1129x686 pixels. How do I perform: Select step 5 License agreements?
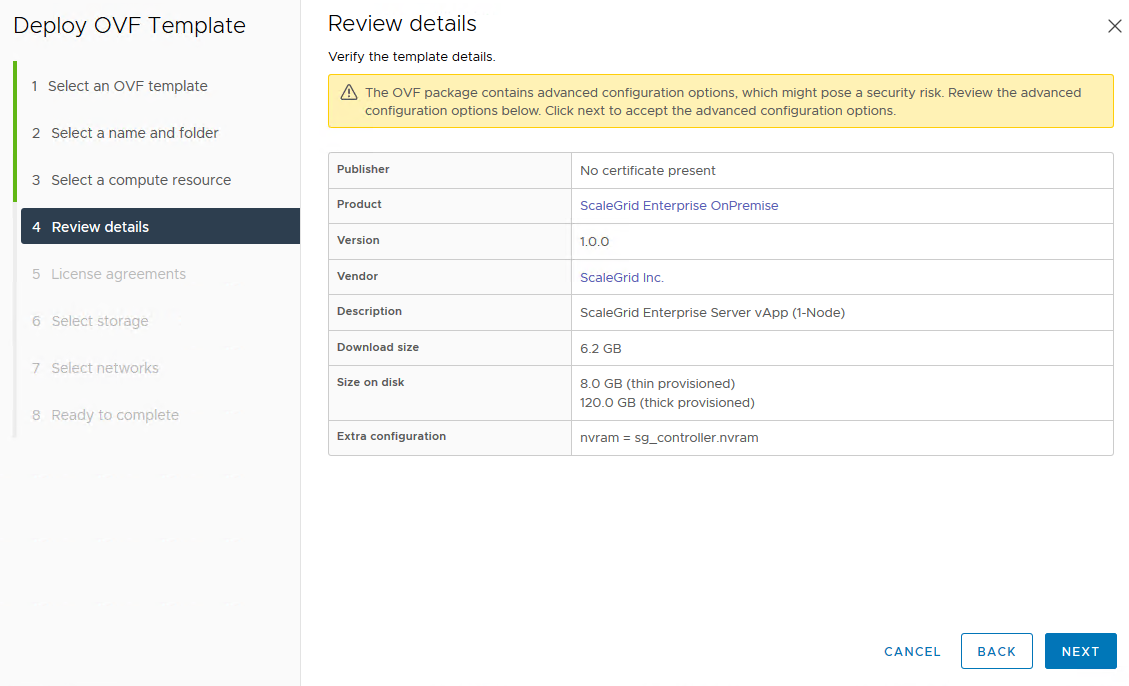click(109, 274)
